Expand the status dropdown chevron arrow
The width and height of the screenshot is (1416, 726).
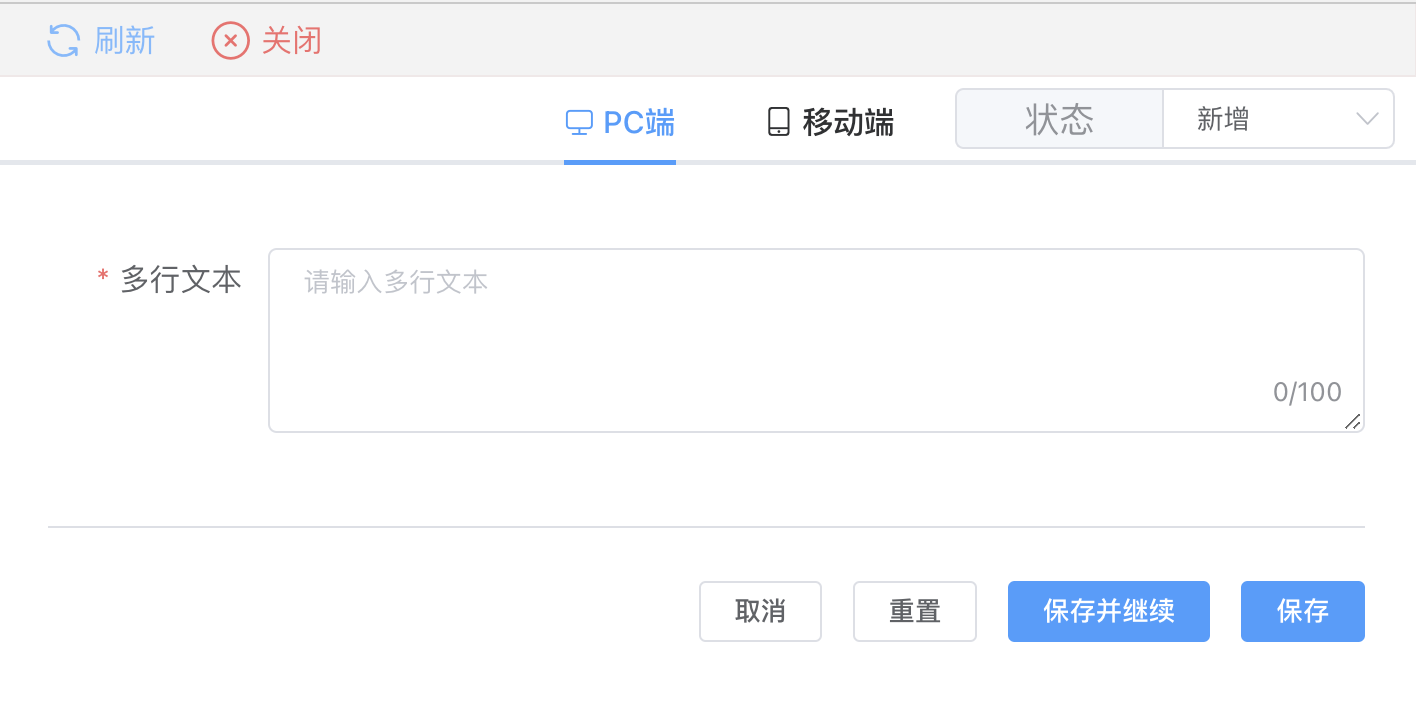click(1367, 119)
